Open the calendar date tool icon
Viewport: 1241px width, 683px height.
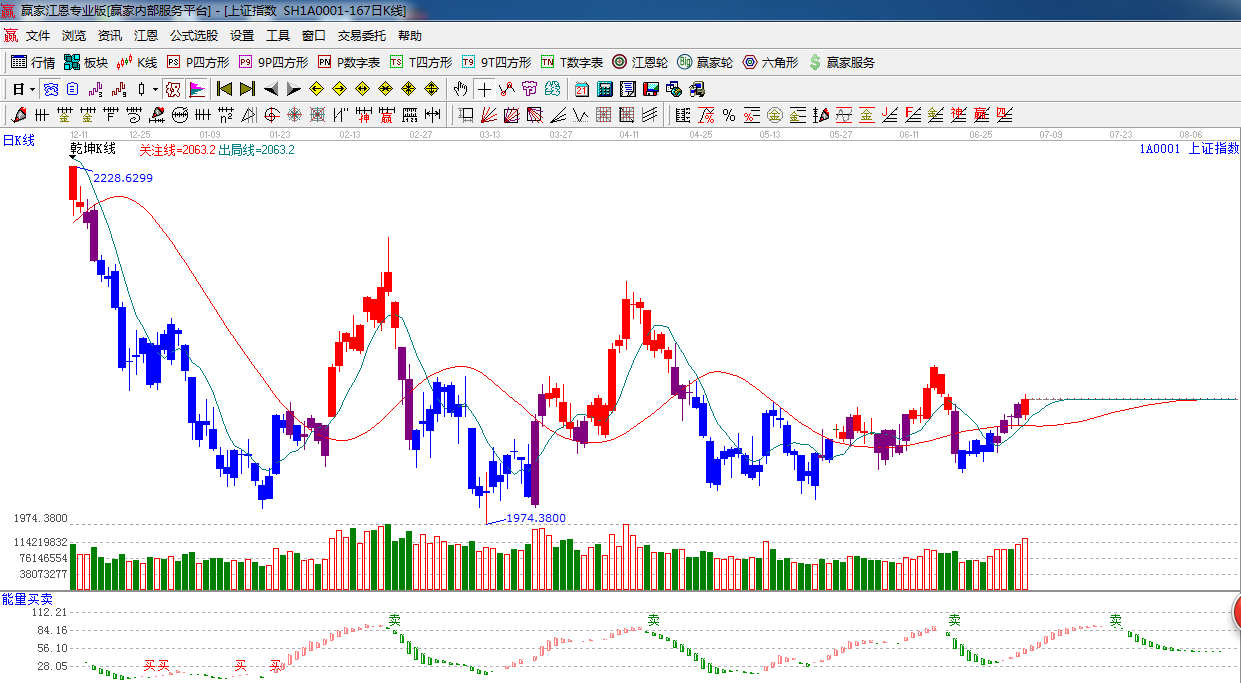(581, 89)
